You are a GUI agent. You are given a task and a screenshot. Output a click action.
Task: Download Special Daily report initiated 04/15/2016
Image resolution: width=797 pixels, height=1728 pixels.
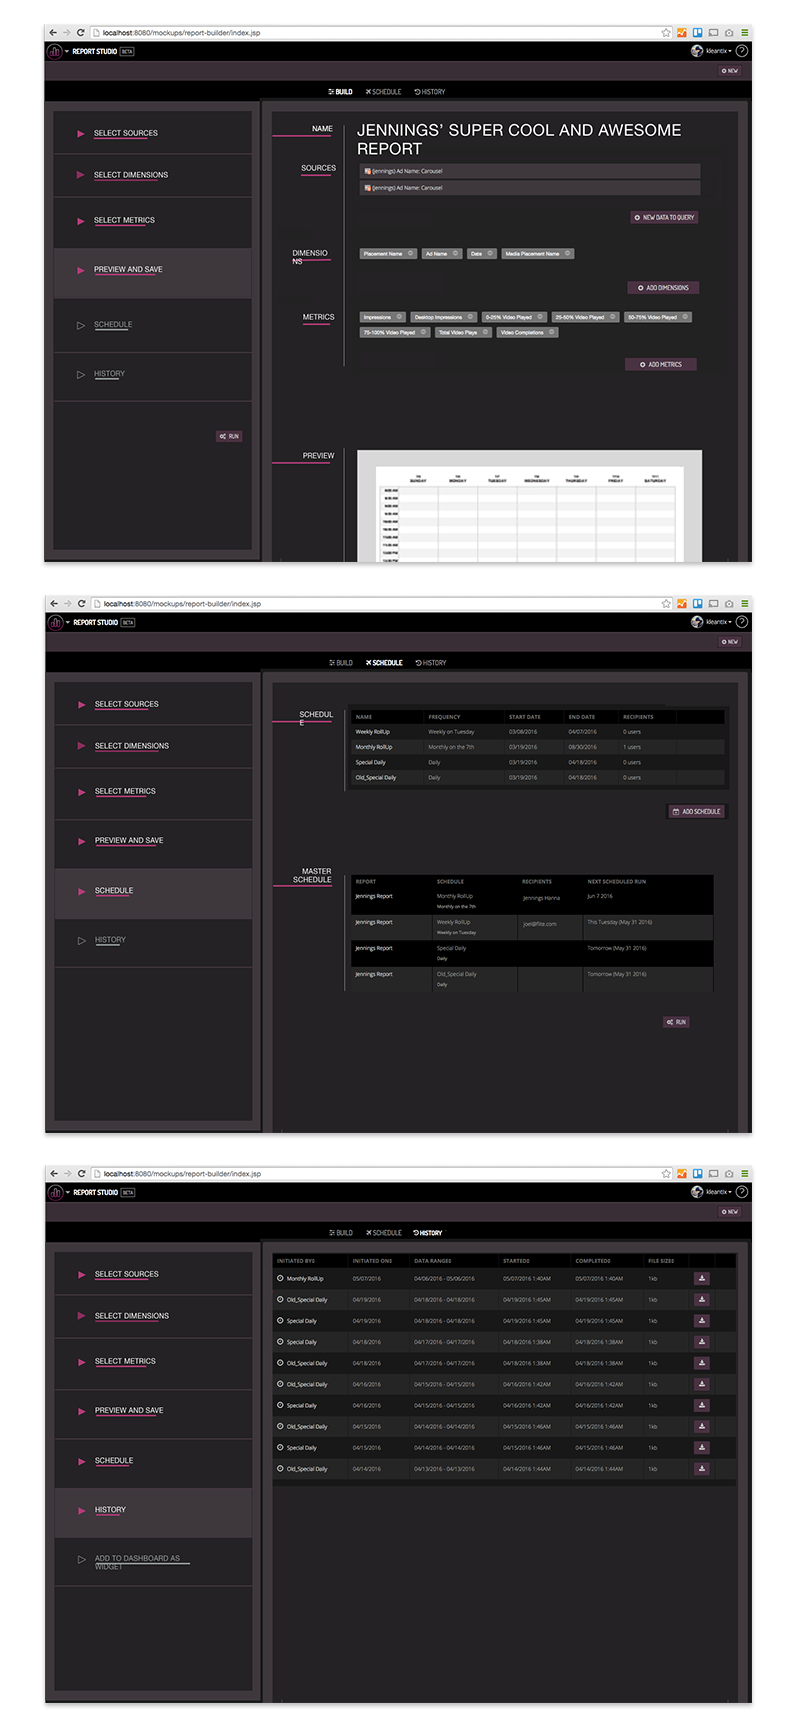pyautogui.click(x=702, y=1447)
